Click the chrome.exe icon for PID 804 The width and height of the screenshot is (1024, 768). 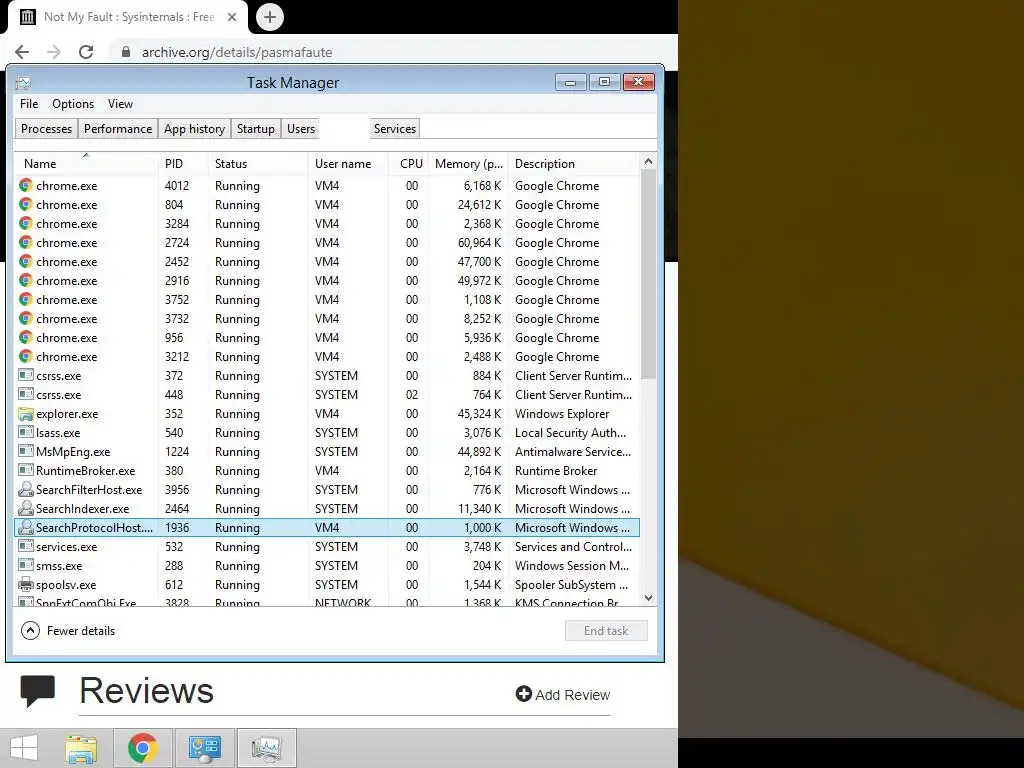coord(25,204)
